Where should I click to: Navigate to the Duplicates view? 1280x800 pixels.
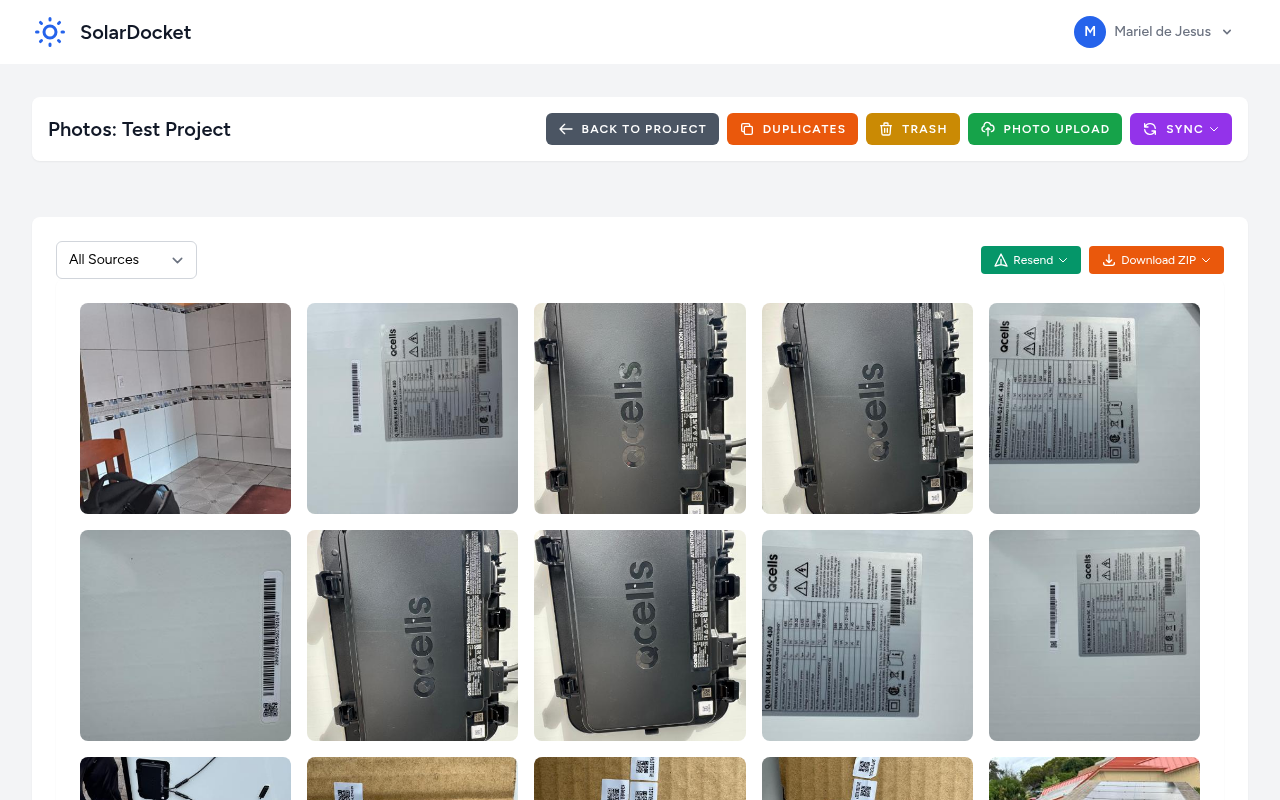pos(792,129)
